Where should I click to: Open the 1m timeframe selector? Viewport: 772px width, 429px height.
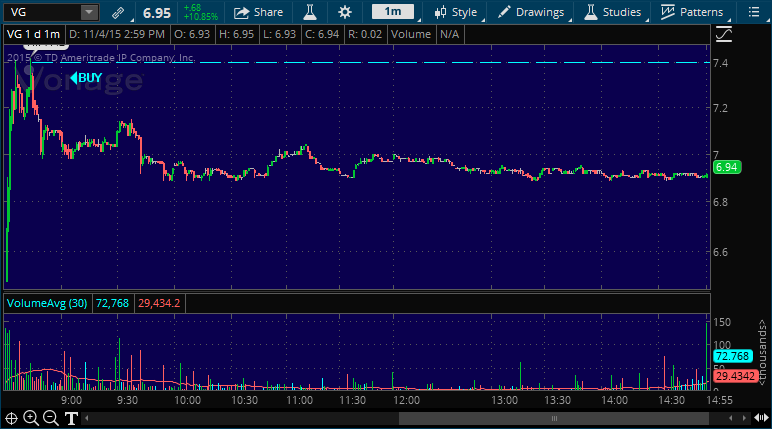point(393,12)
